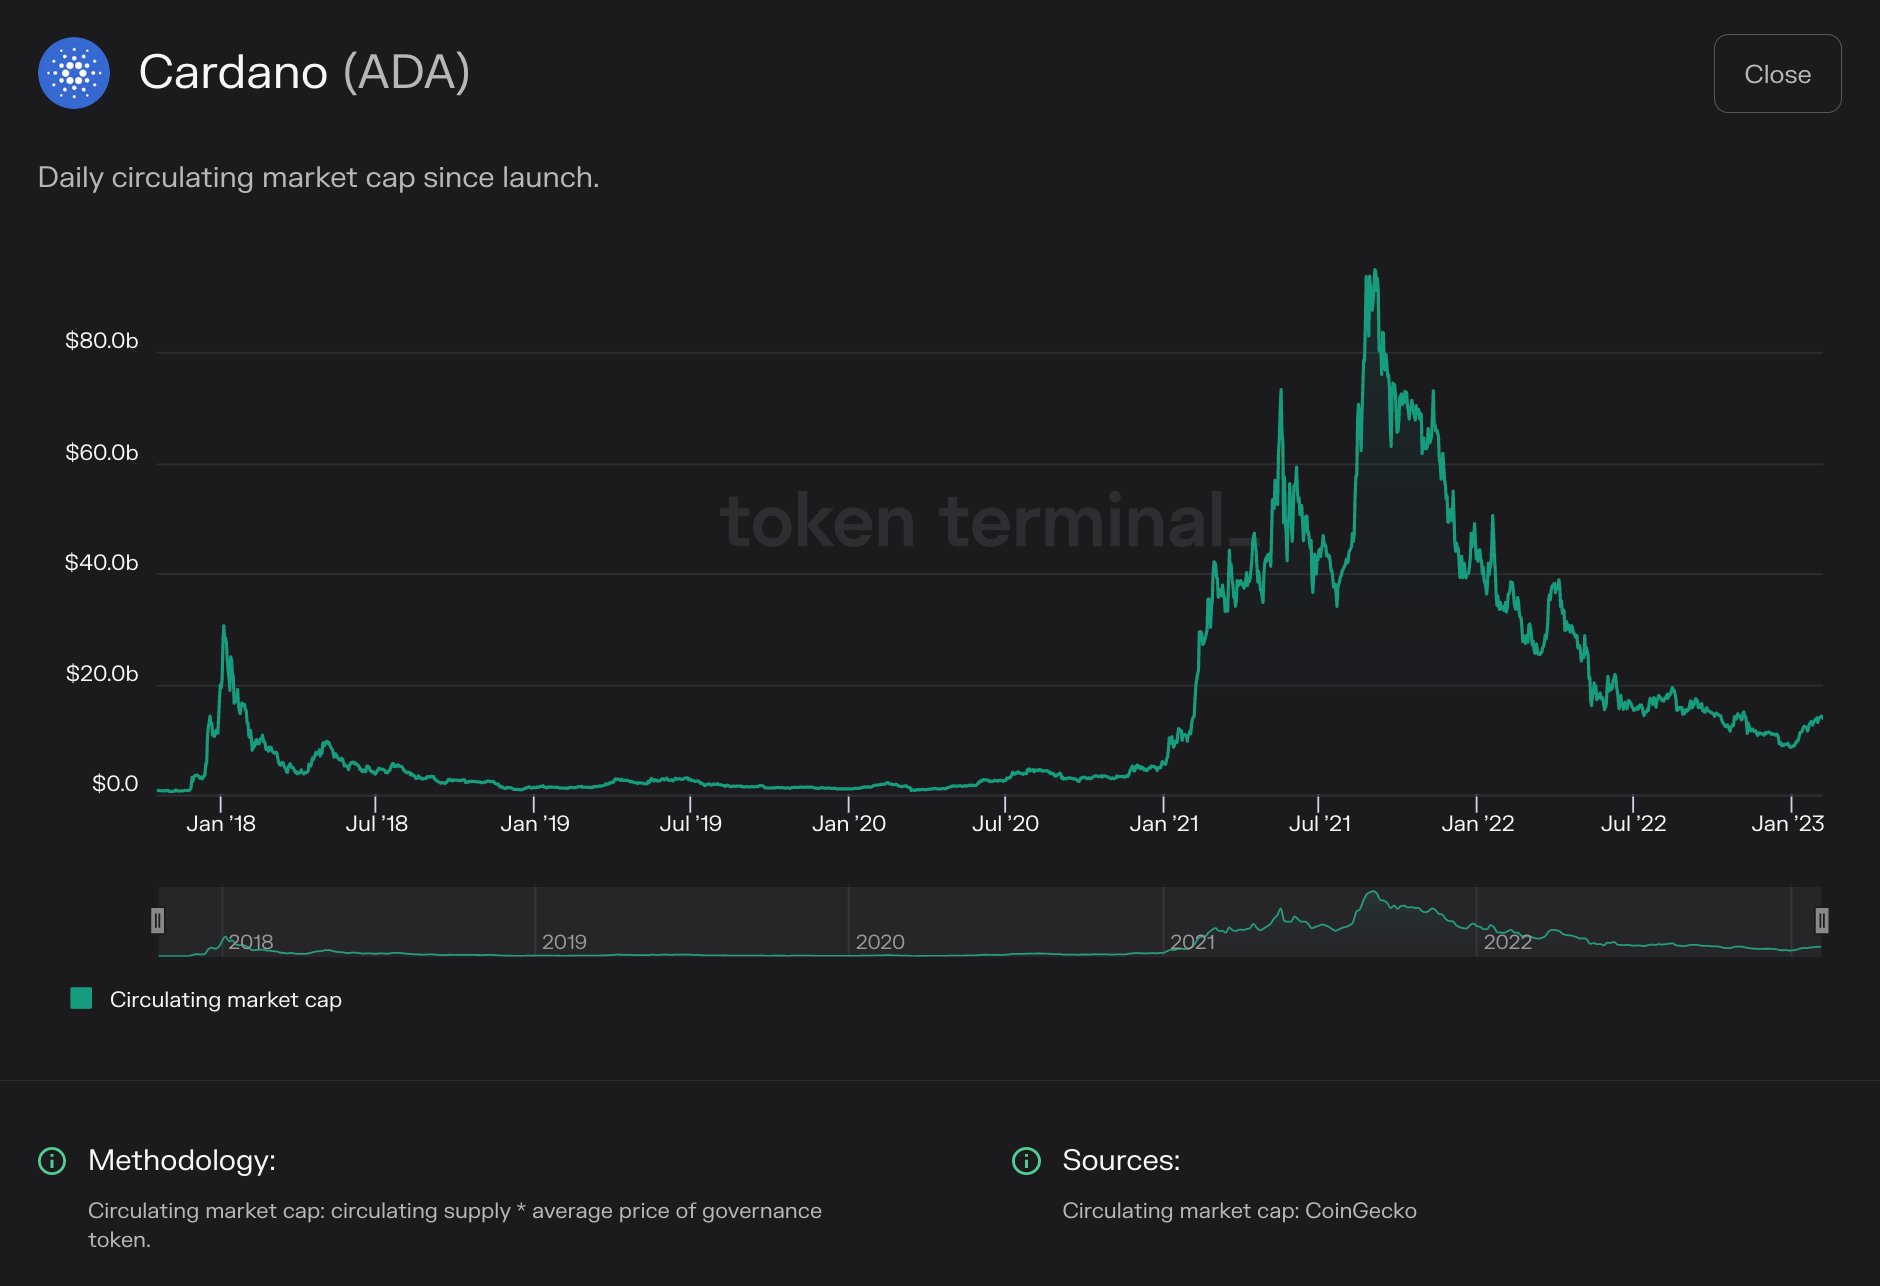Toggle the Methodology section open
The height and width of the screenshot is (1286, 1880).
coord(180,1161)
